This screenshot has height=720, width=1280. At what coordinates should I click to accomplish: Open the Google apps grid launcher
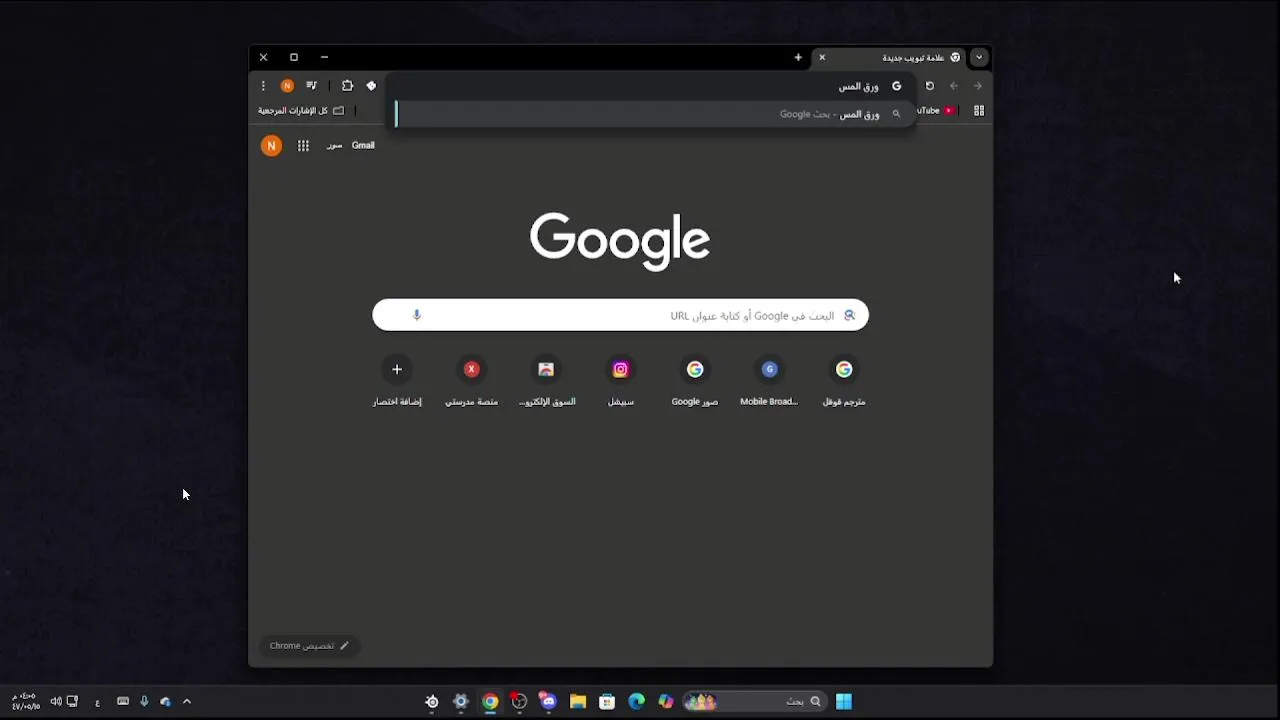pos(303,146)
